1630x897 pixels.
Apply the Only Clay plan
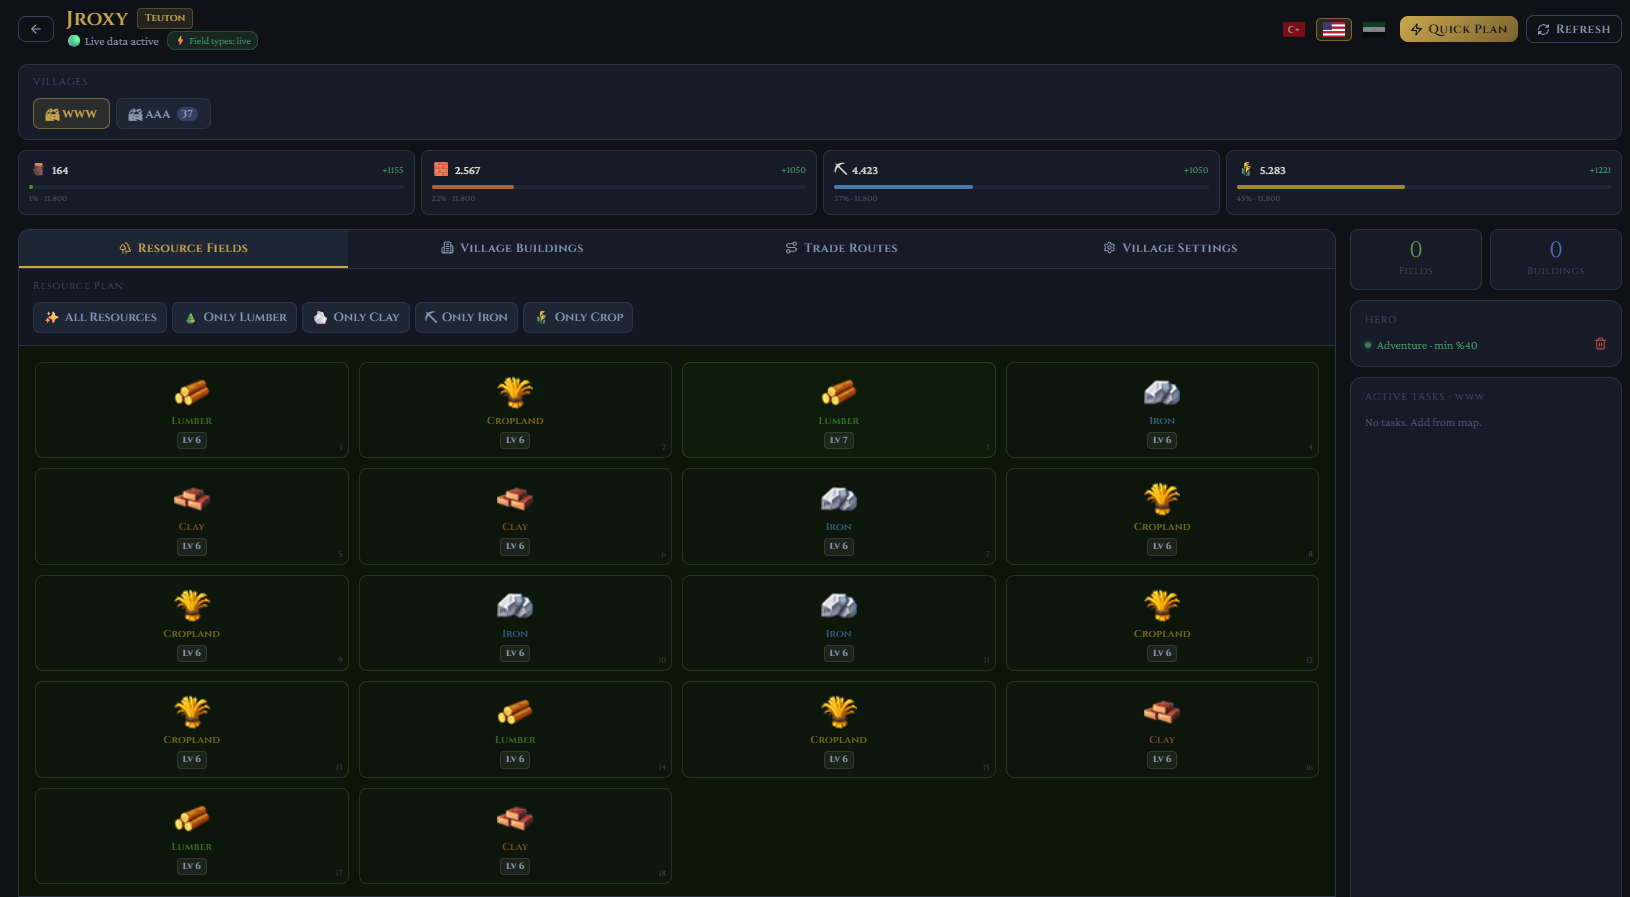pyautogui.click(x=356, y=317)
